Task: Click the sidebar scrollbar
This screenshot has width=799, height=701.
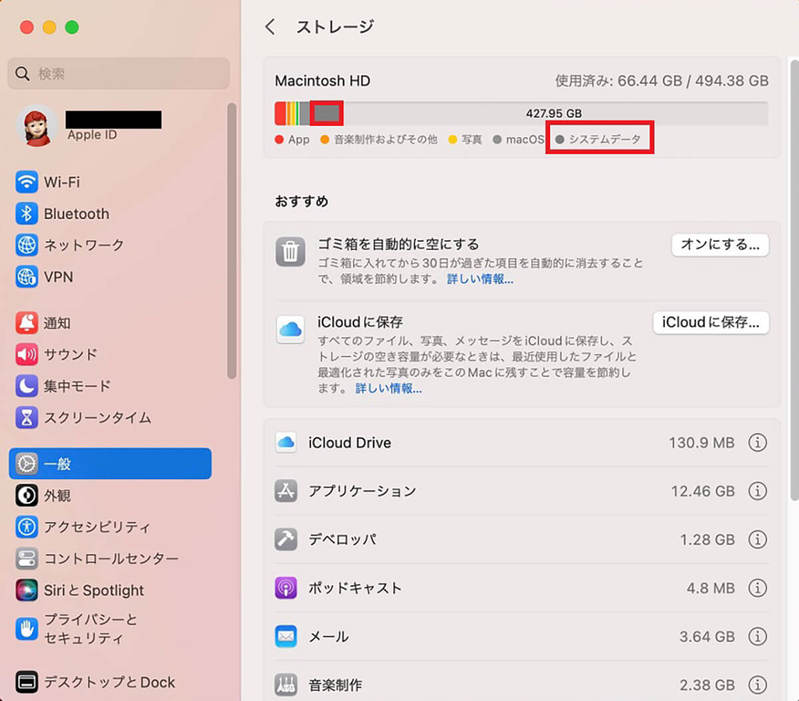Action: tap(232, 240)
